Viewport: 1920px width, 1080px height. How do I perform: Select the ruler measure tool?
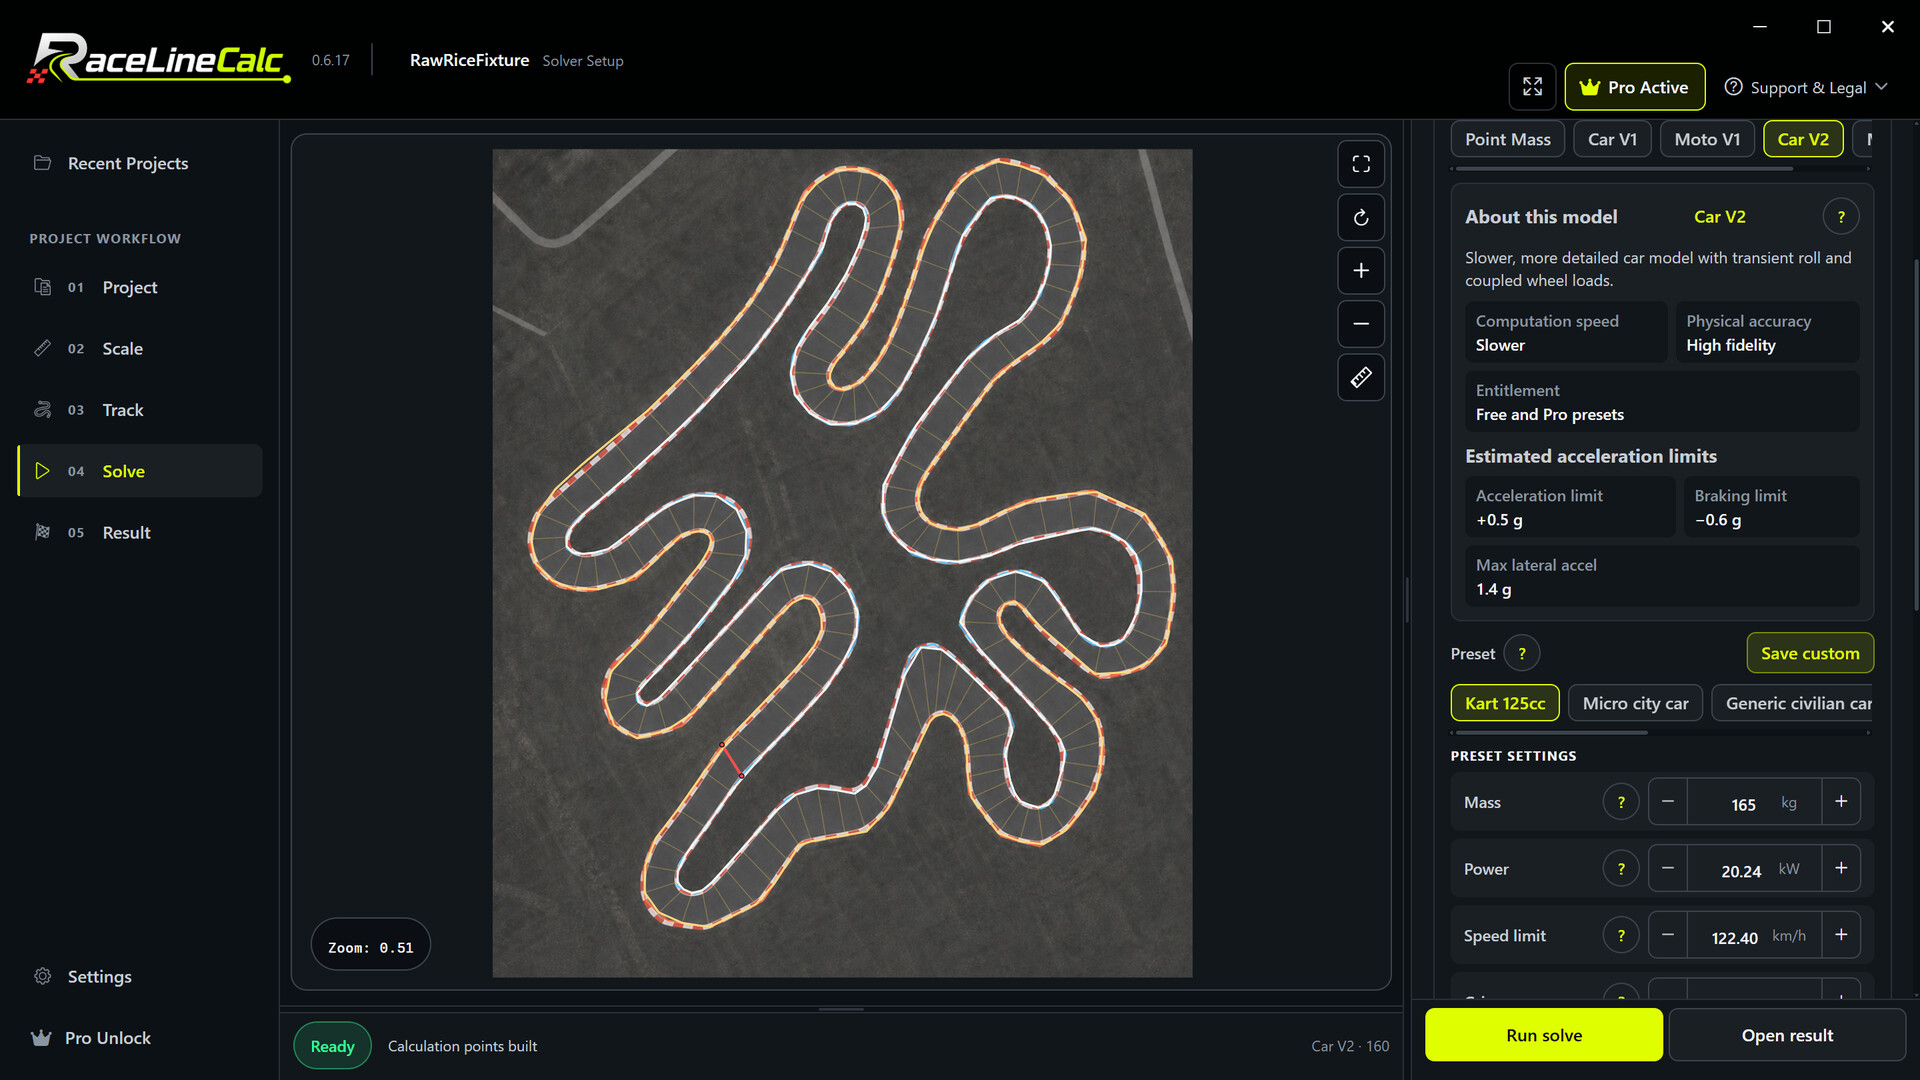[x=1361, y=377]
